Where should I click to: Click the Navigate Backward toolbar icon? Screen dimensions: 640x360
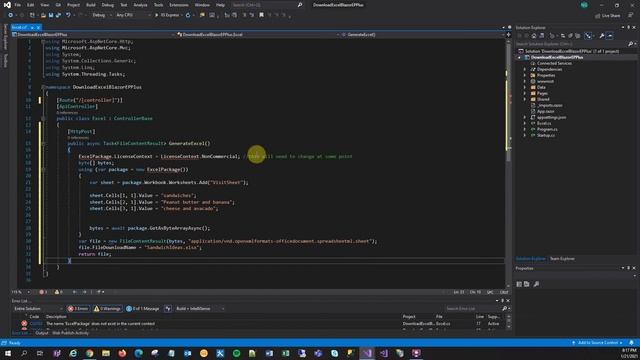tap(10, 15)
